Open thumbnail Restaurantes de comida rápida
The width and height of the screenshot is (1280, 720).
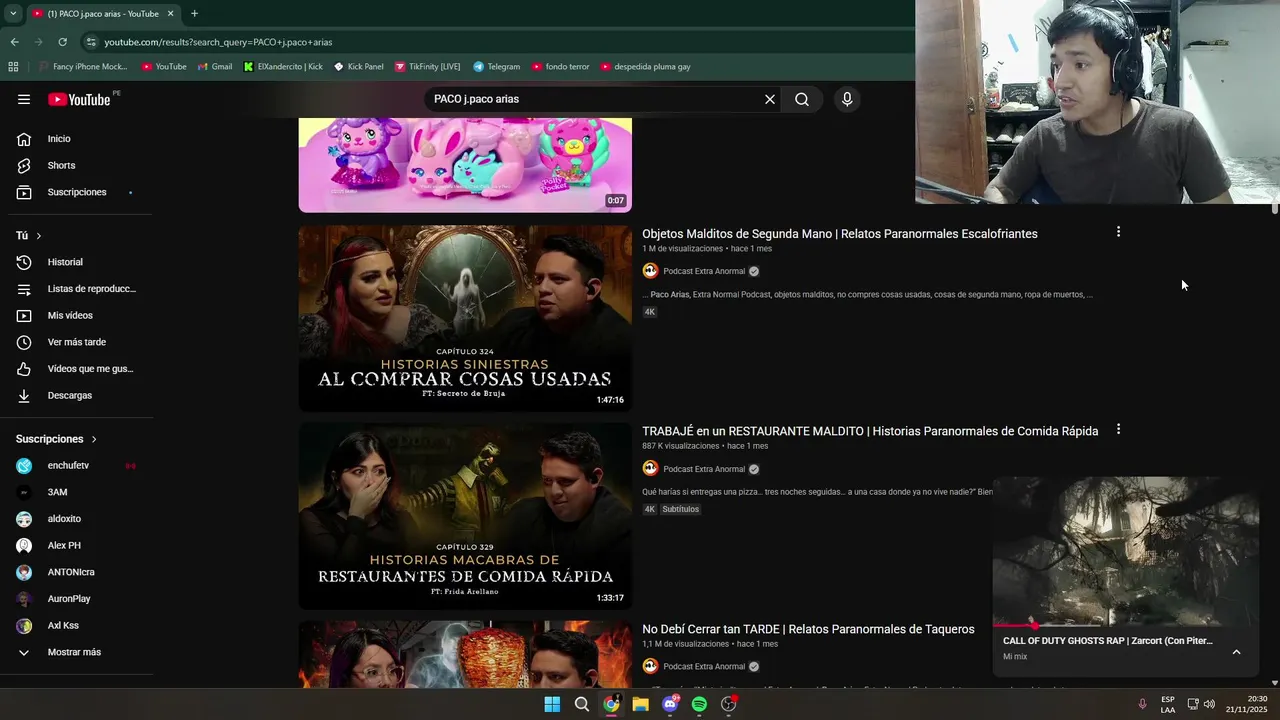465,516
